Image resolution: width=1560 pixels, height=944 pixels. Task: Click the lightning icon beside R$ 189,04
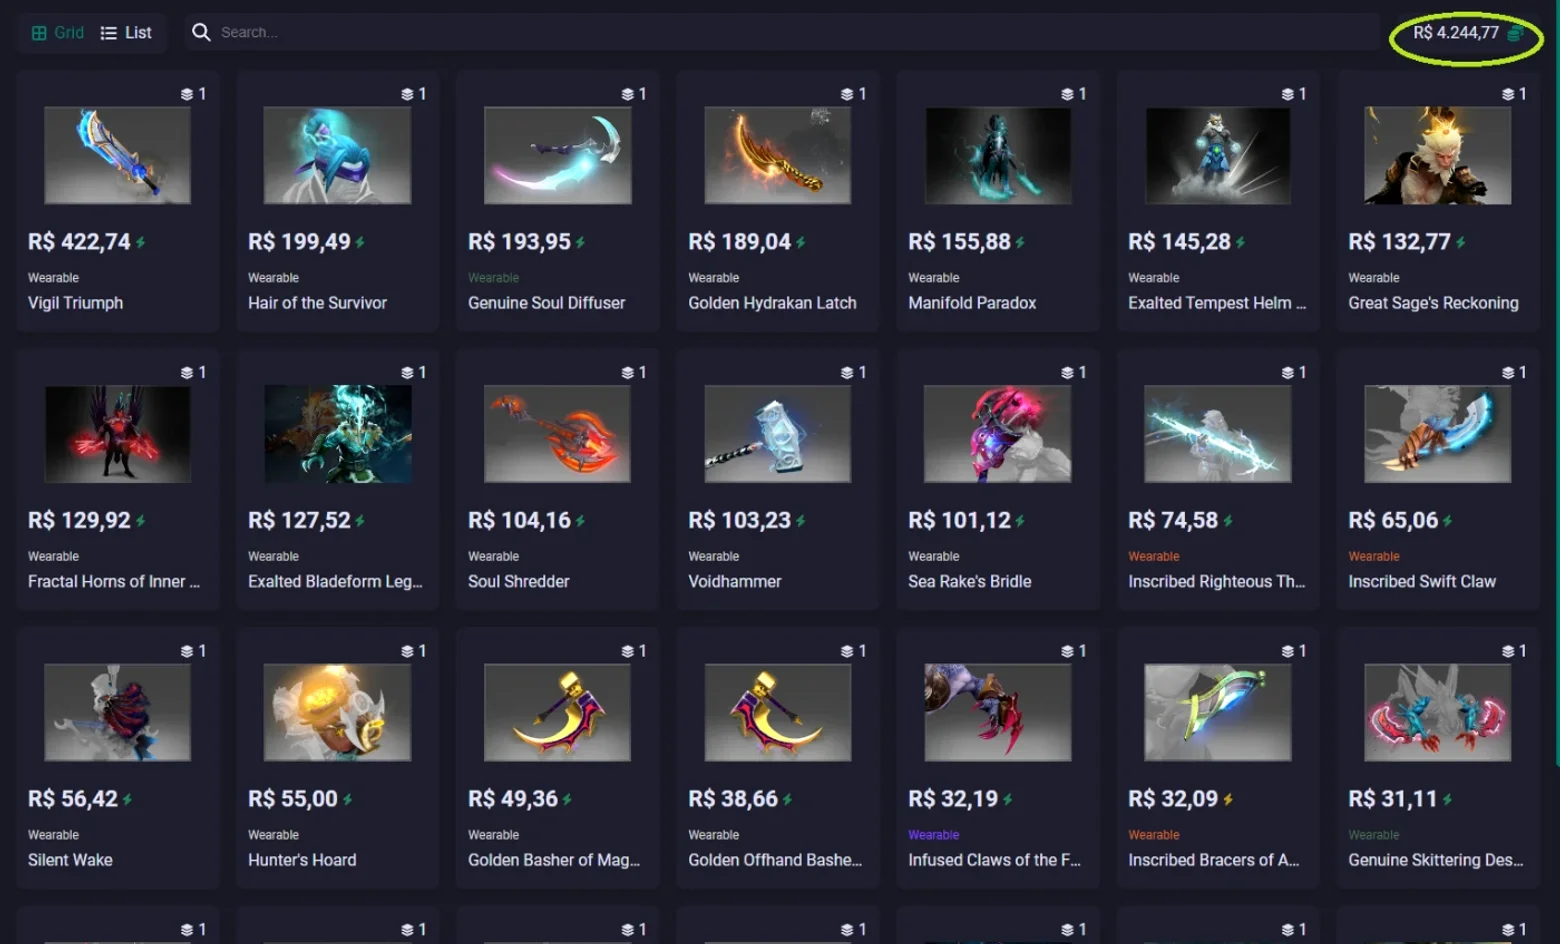(x=801, y=242)
